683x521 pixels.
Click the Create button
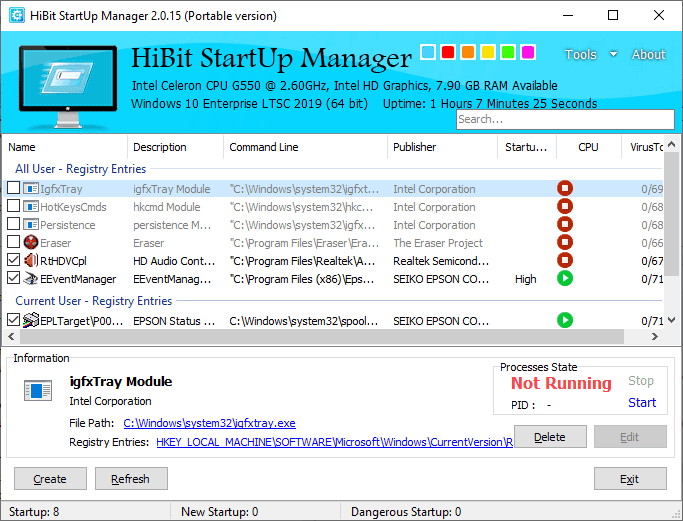[x=50, y=479]
